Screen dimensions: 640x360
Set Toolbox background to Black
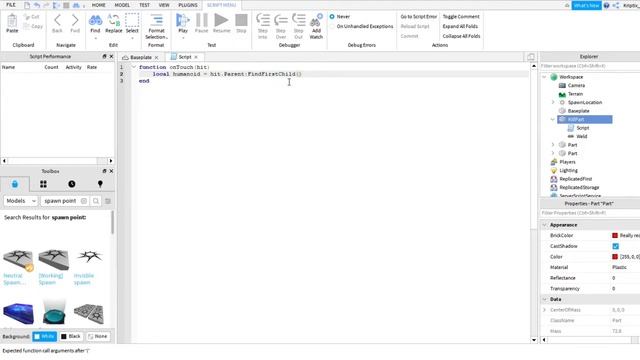tap(71, 336)
